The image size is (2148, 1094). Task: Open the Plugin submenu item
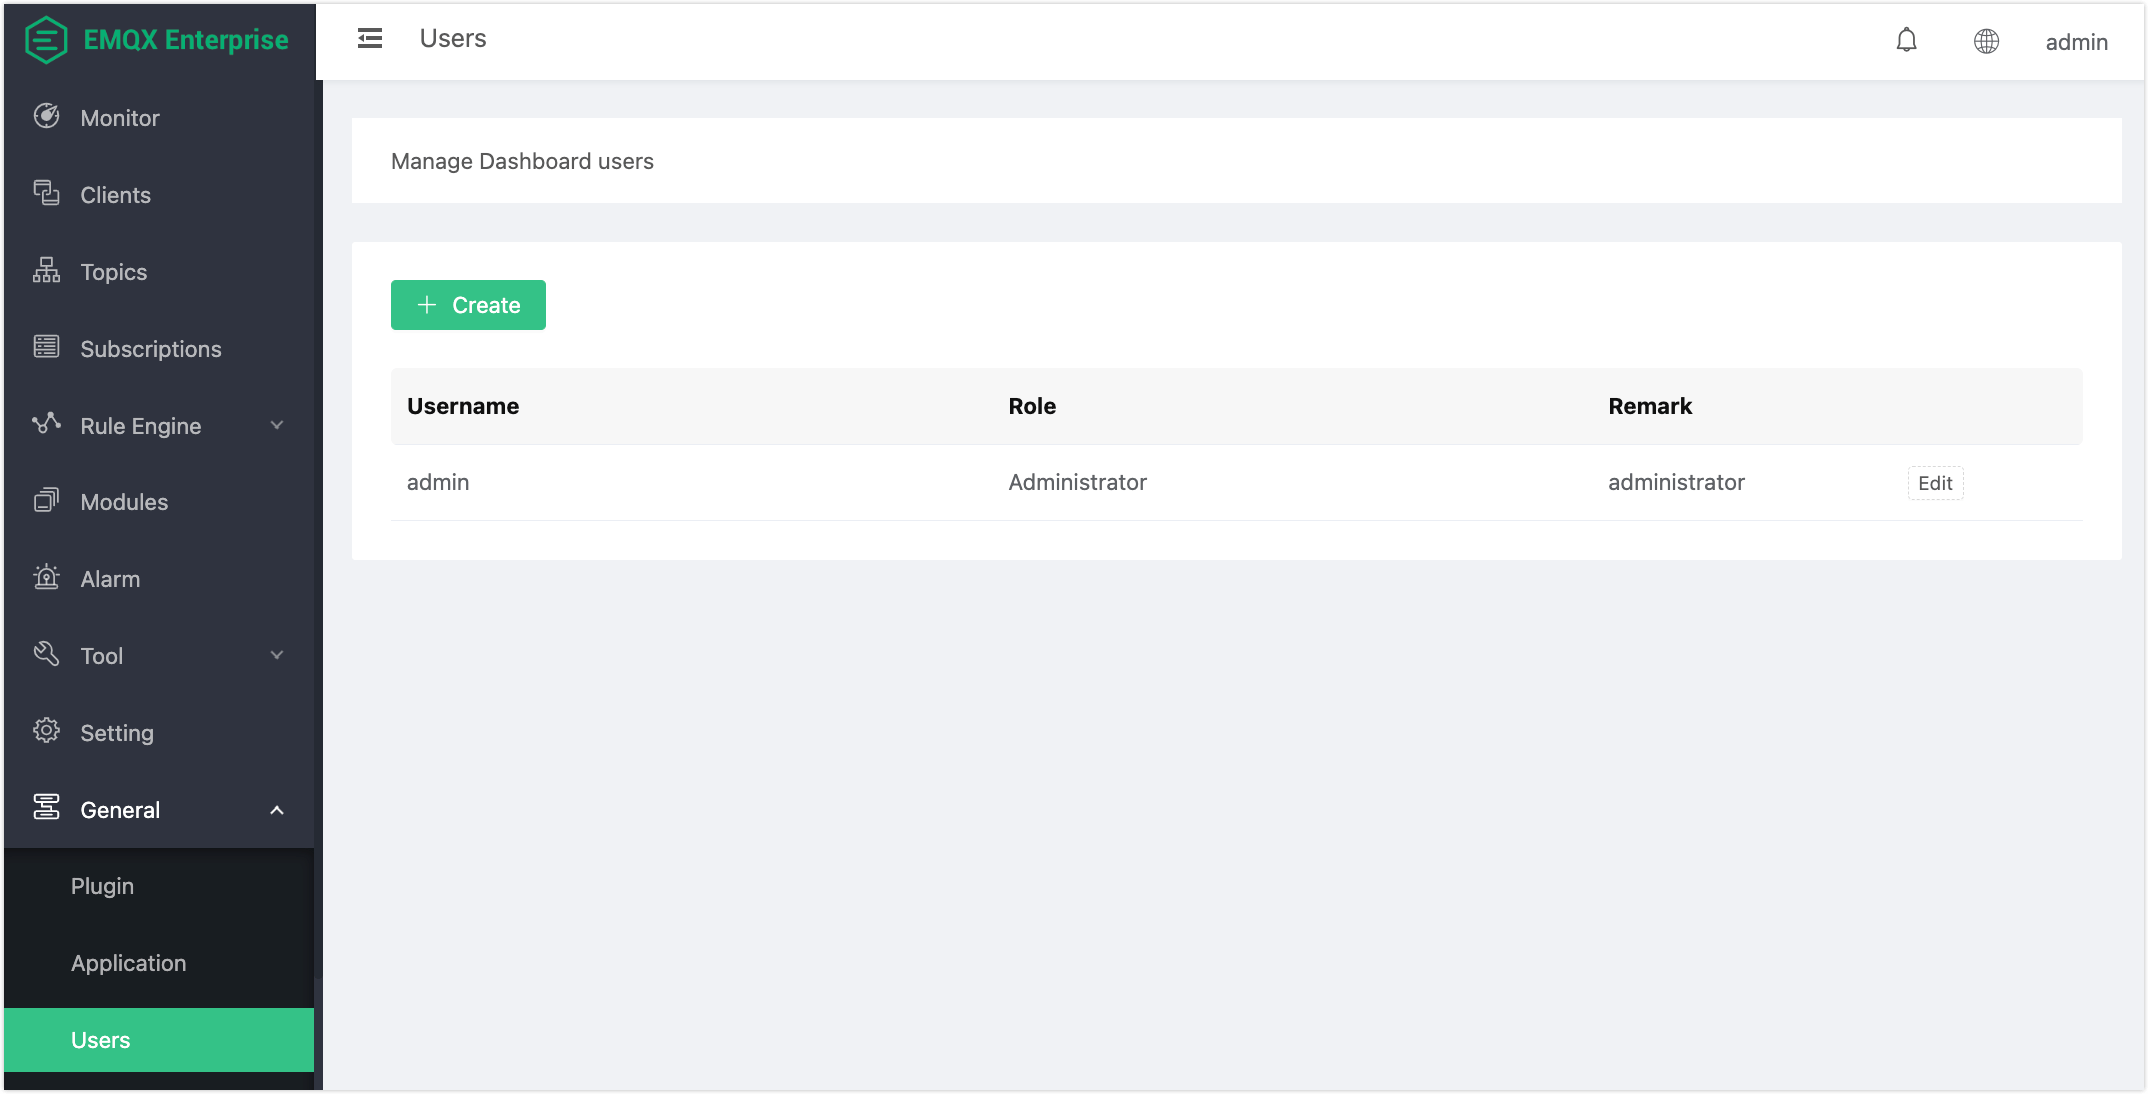(x=102, y=886)
